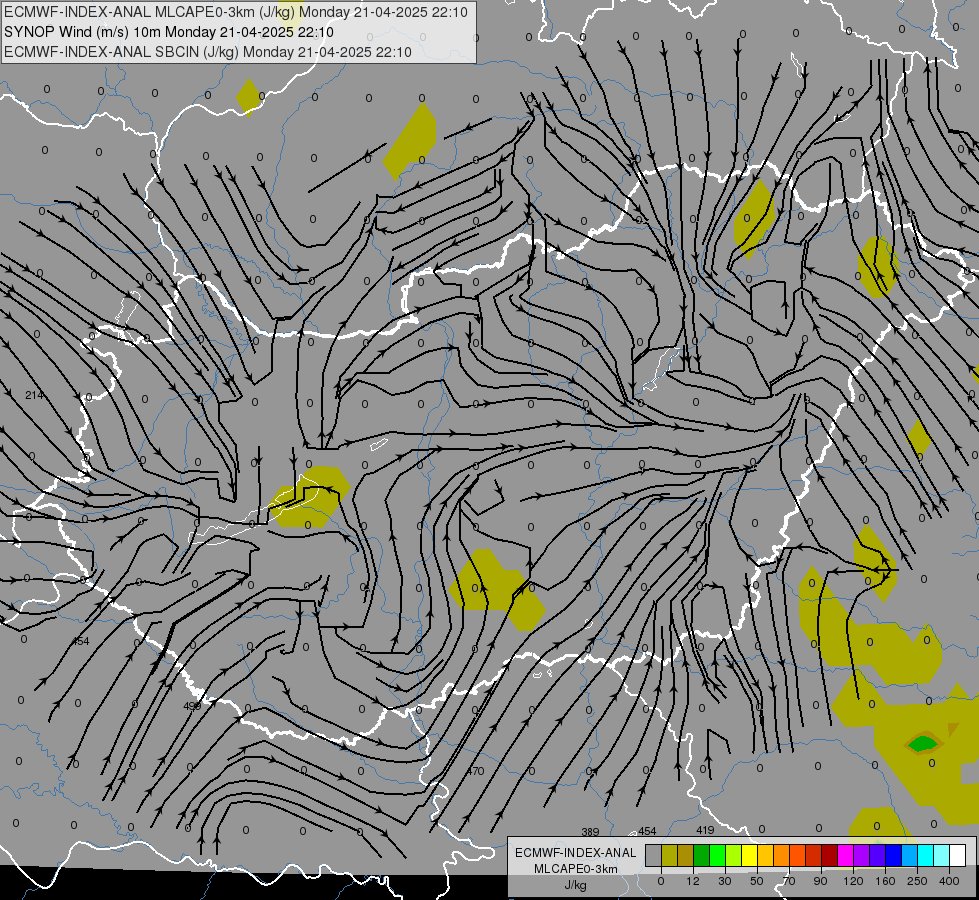Click the map station value '214'
This screenshot has width=979, height=900.
click(x=34, y=395)
